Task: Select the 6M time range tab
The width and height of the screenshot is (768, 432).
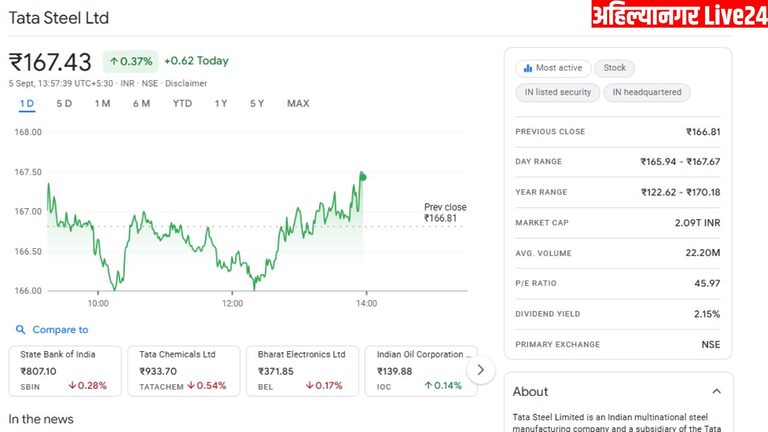Action: 141,104
